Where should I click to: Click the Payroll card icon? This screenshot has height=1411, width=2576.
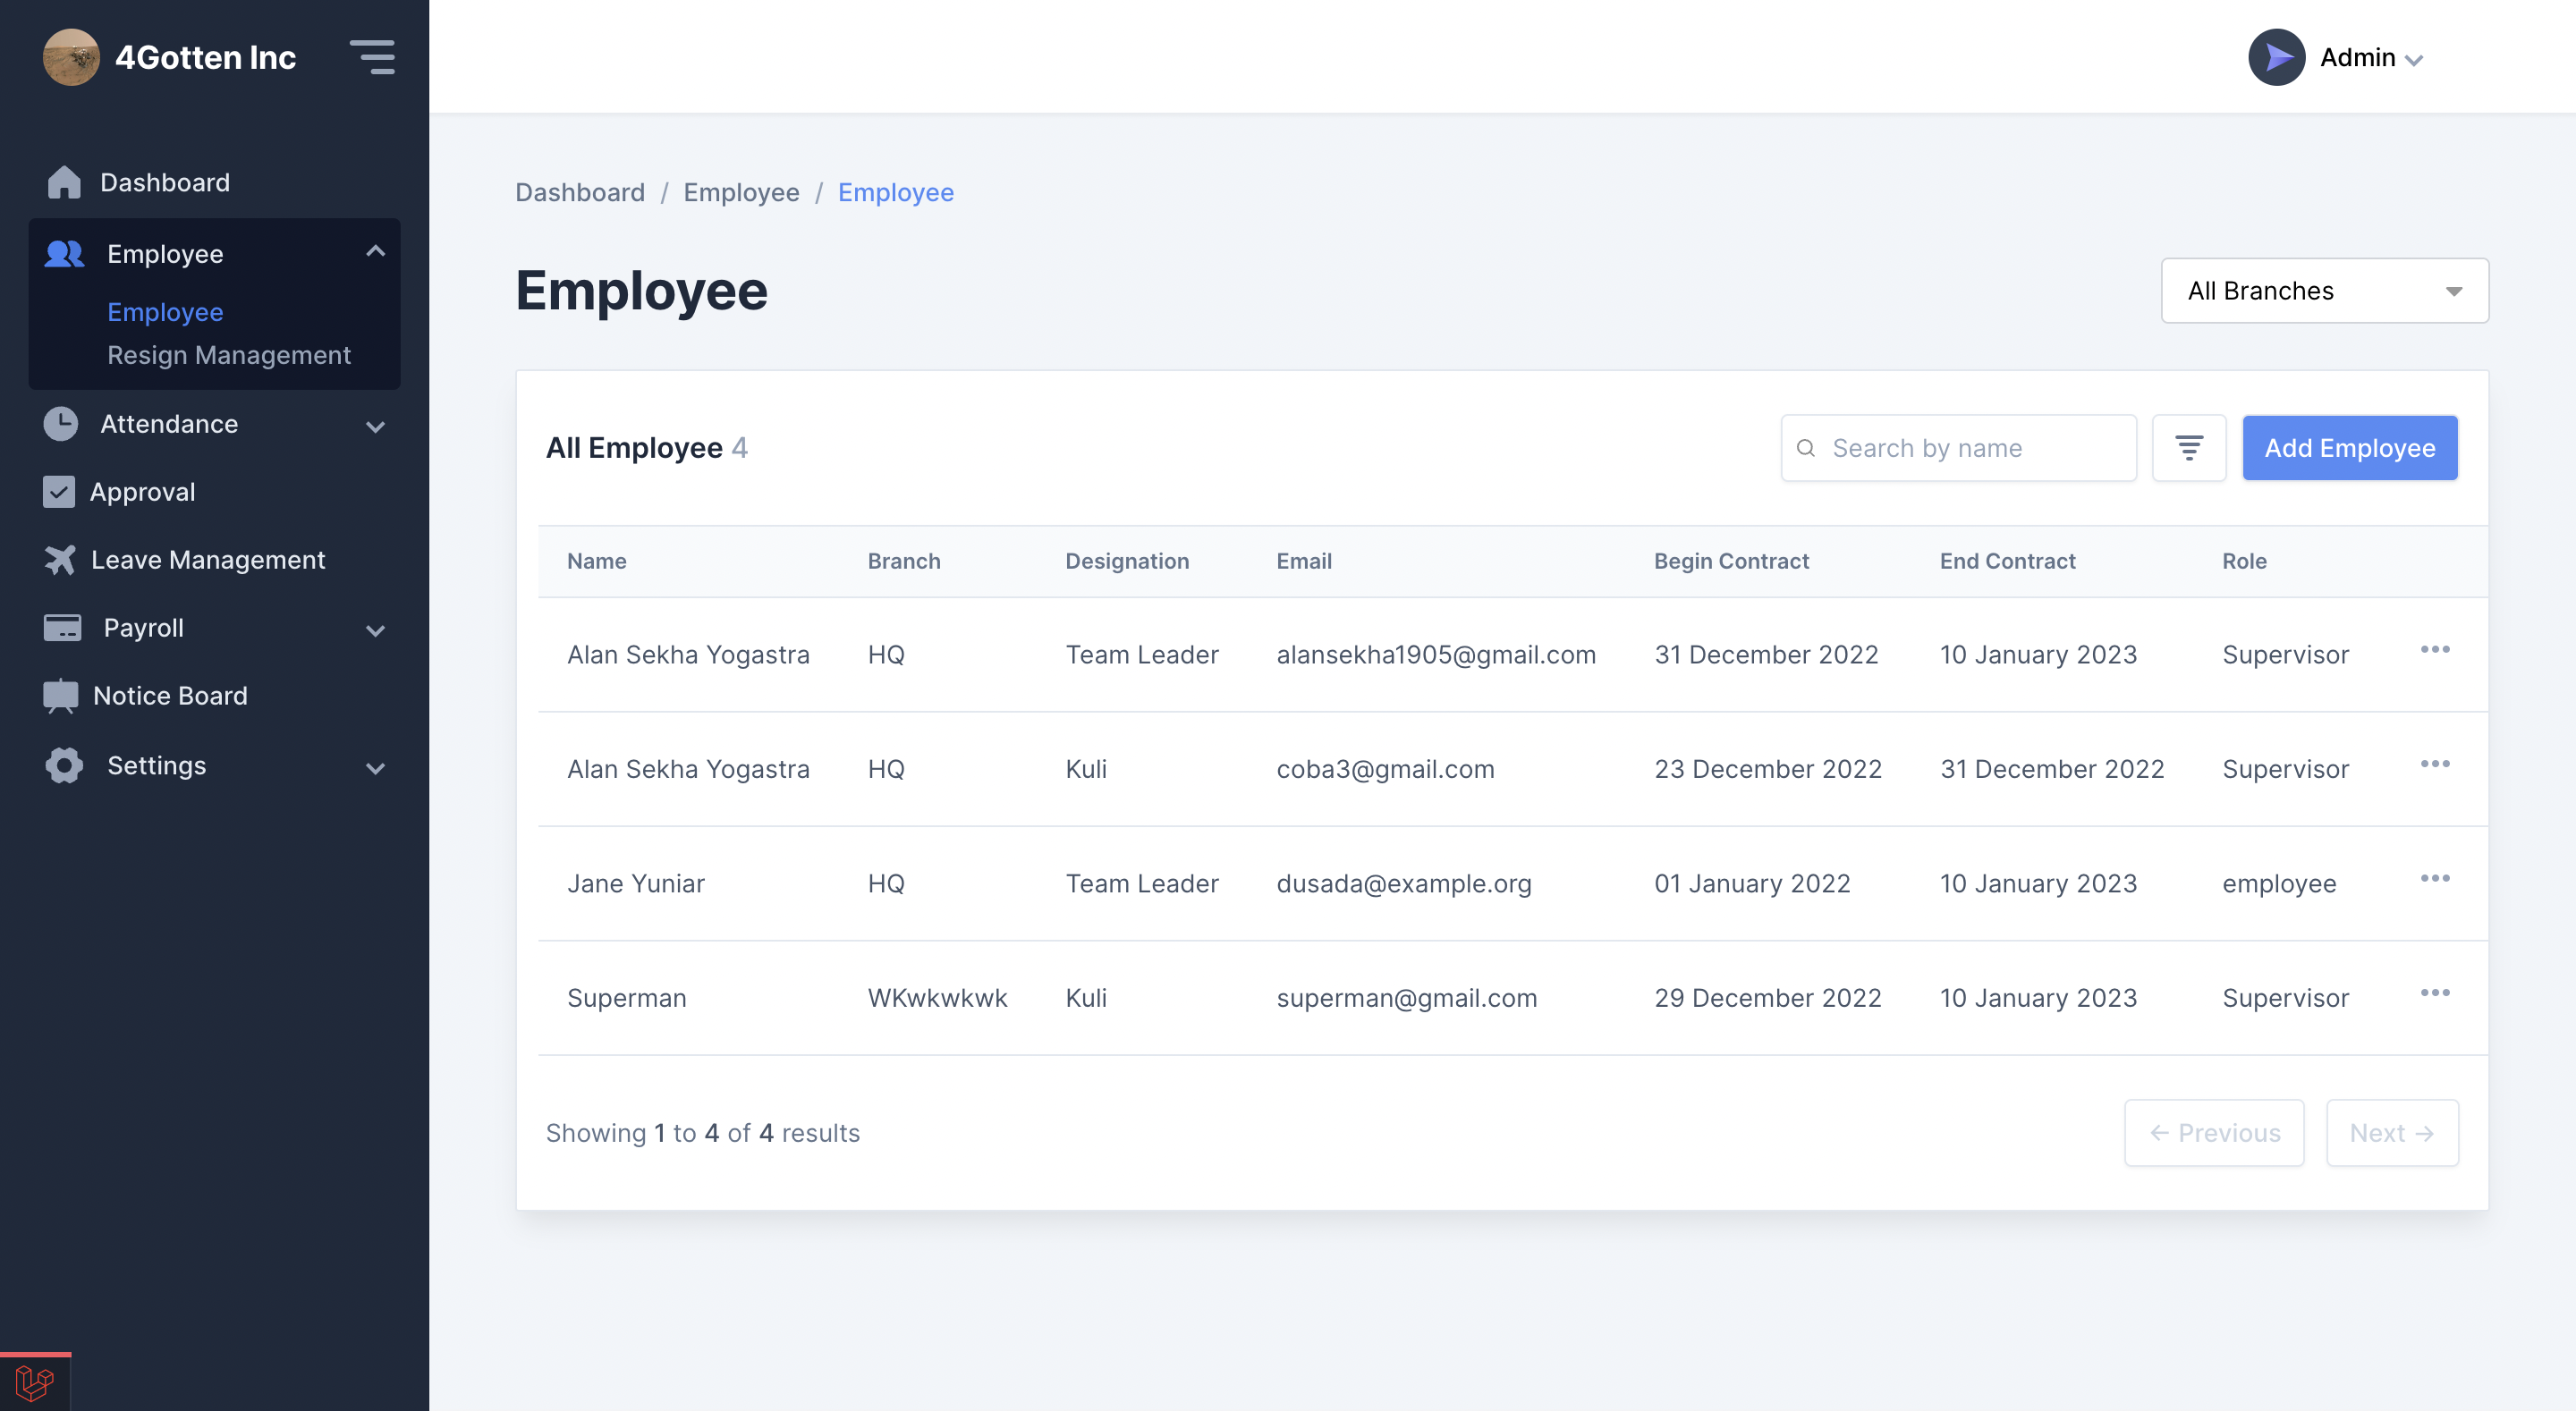(63, 628)
